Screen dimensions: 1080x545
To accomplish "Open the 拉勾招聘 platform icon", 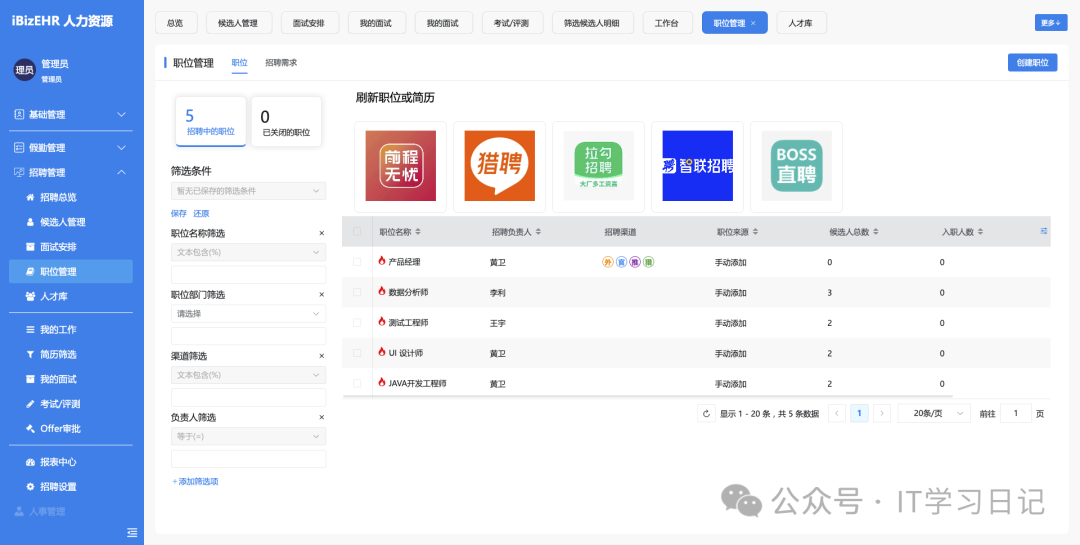I will (598, 166).
